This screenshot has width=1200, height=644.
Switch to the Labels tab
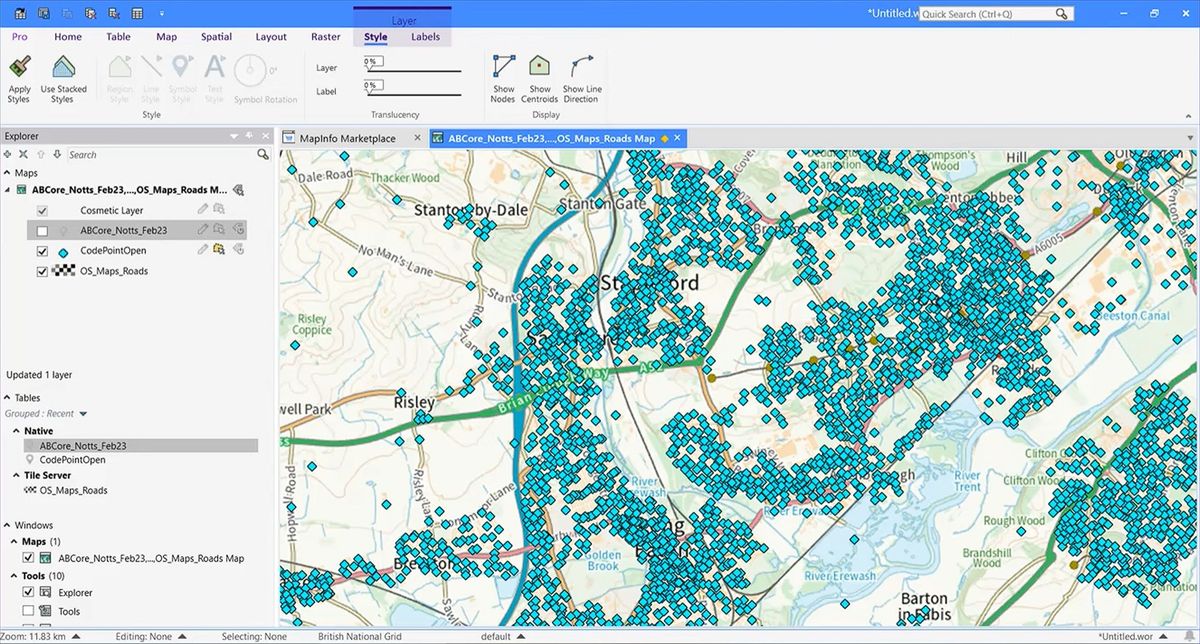tap(425, 36)
